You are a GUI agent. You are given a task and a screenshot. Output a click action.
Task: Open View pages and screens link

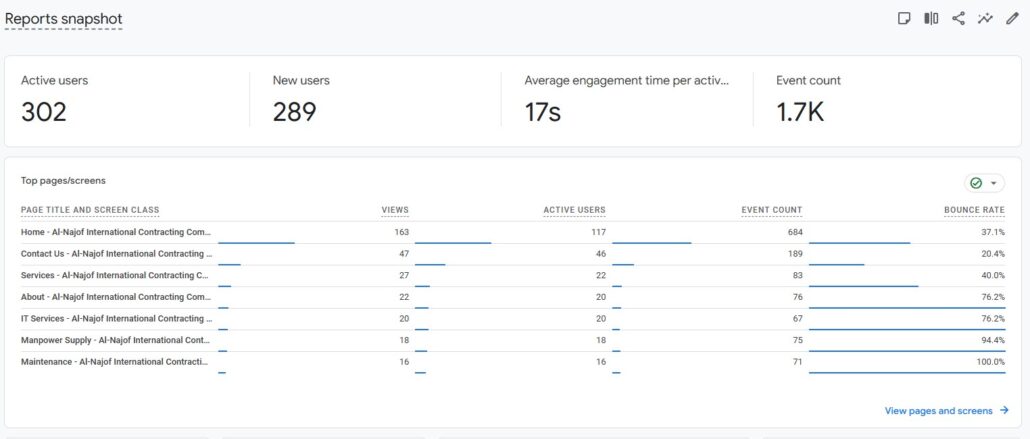tap(938, 411)
